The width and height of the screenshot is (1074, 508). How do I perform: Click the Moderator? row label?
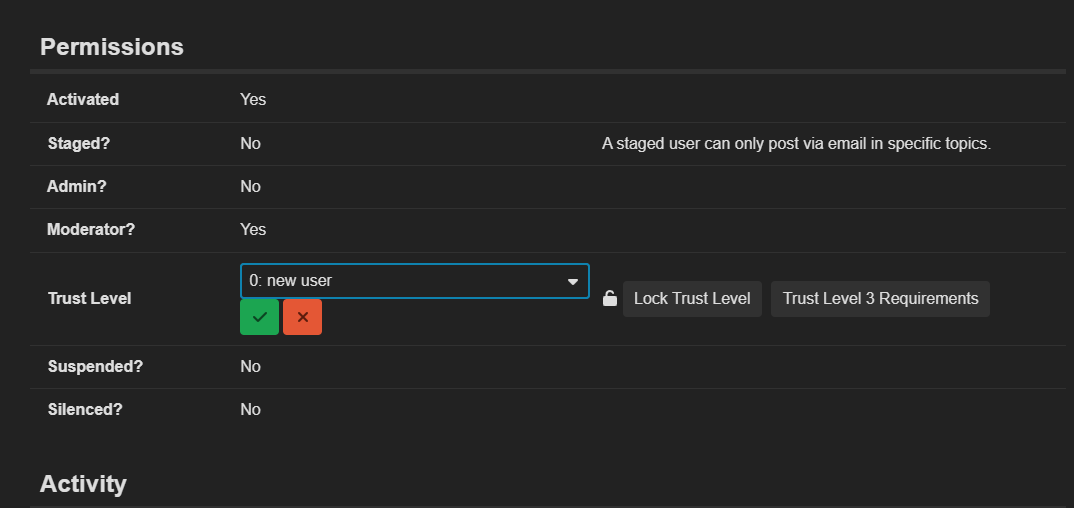91,229
